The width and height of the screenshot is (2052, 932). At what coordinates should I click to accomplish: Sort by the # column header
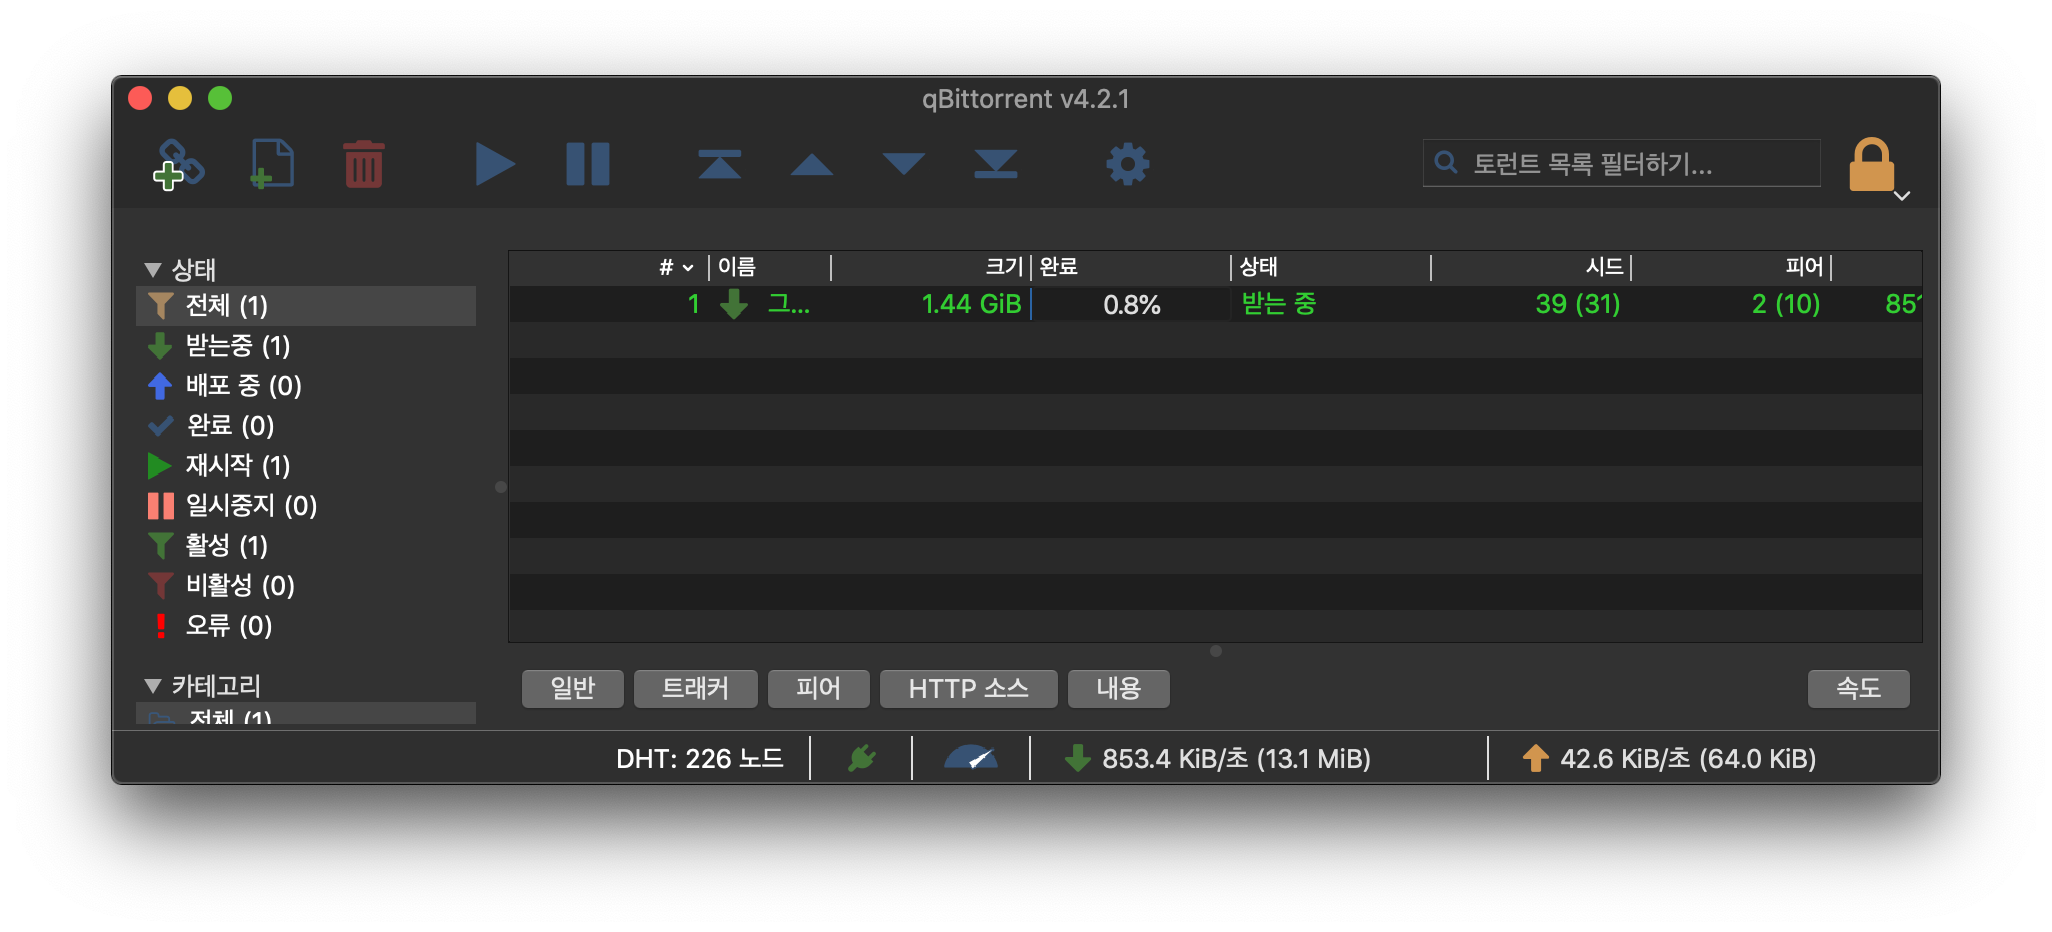[x=609, y=267]
